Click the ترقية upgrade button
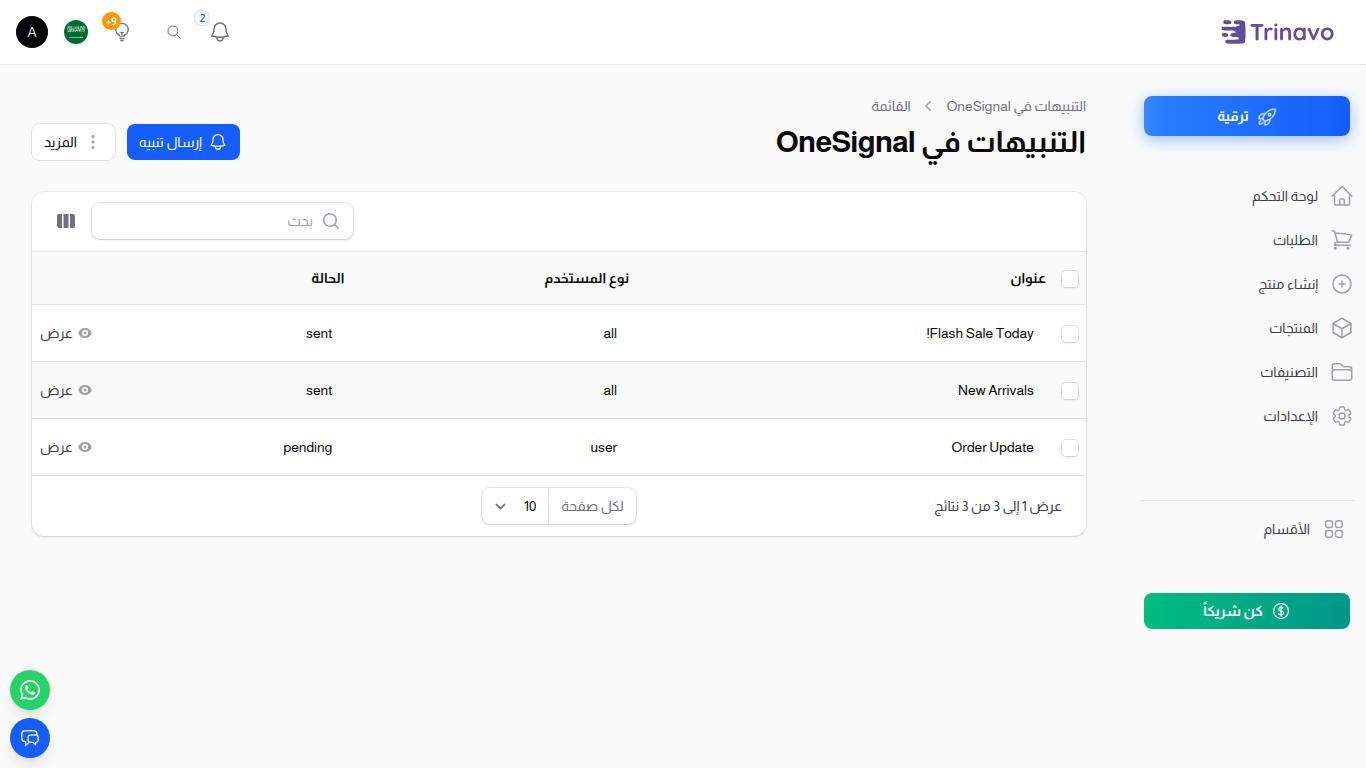 pos(1247,116)
